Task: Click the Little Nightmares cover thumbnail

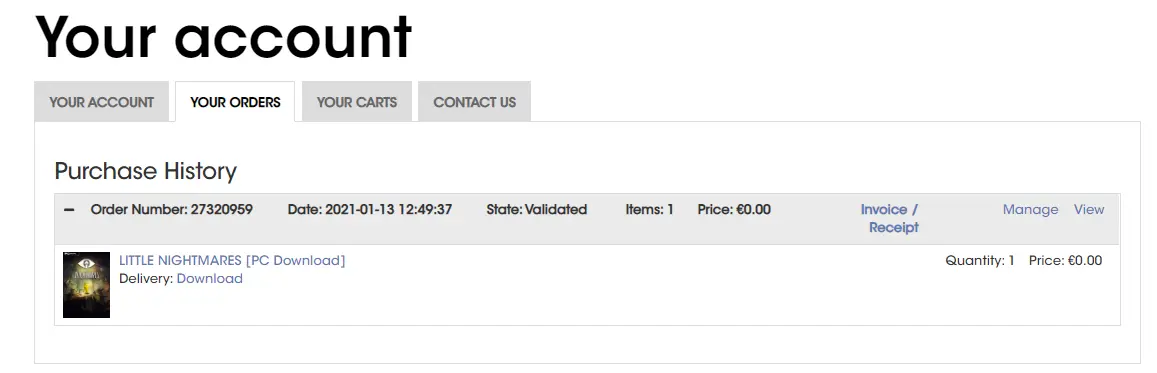Action: (86, 285)
